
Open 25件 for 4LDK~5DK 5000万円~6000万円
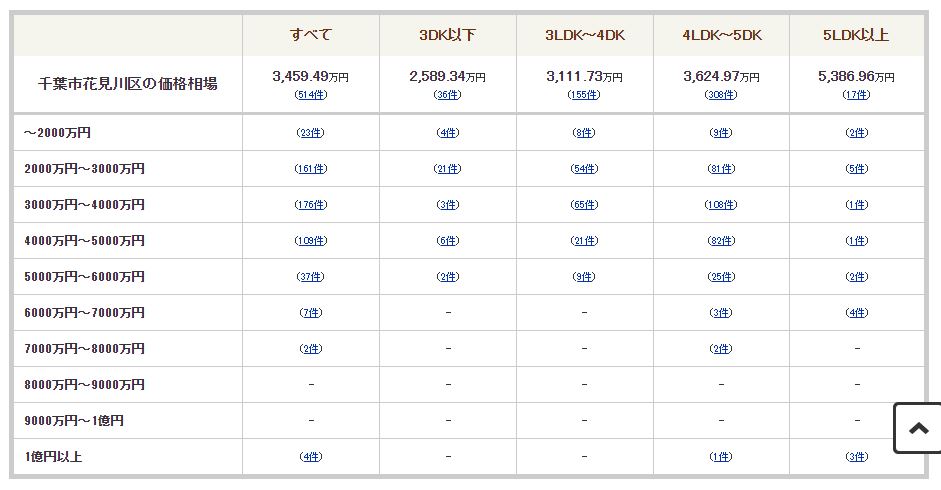coord(721,277)
